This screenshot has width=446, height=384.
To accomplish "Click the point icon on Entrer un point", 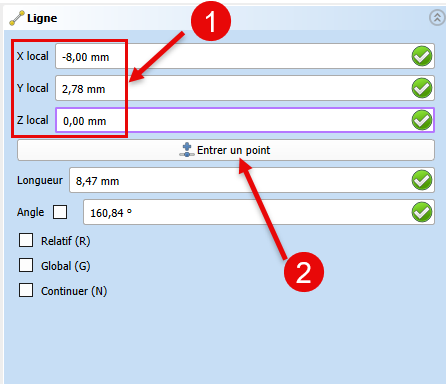I will pos(187,150).
